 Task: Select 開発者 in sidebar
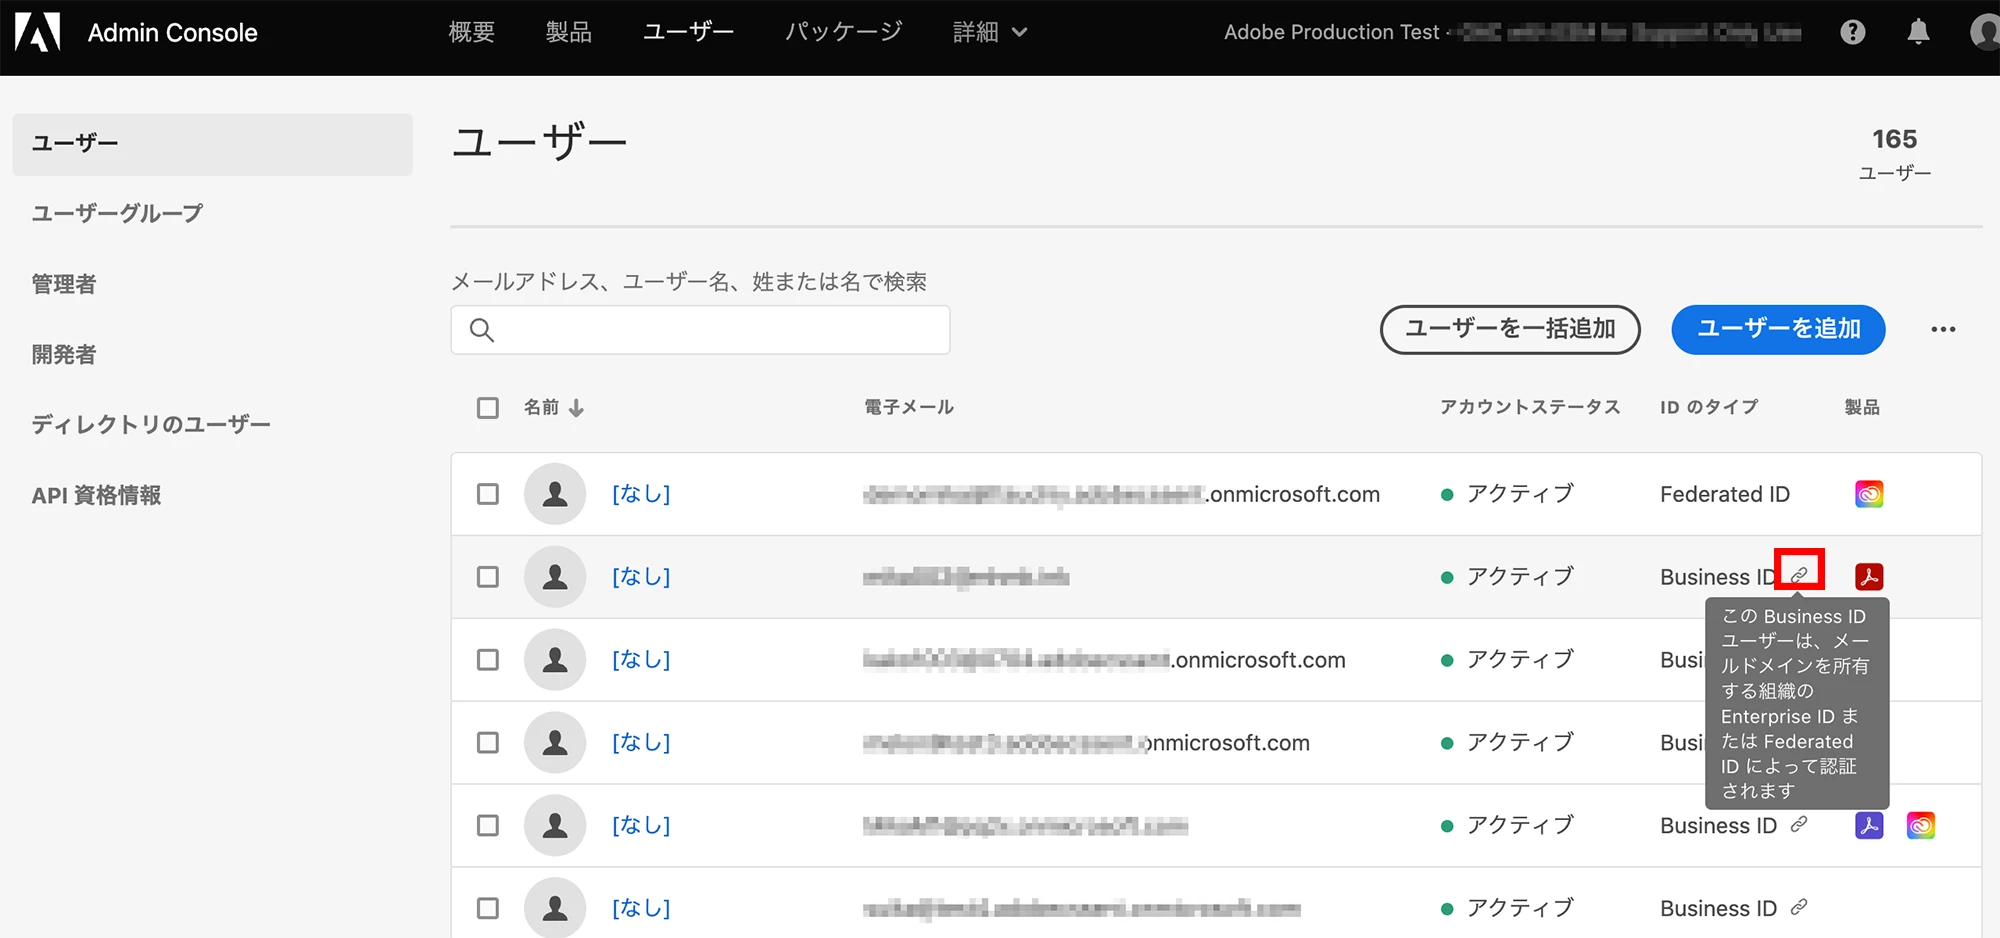64,354
